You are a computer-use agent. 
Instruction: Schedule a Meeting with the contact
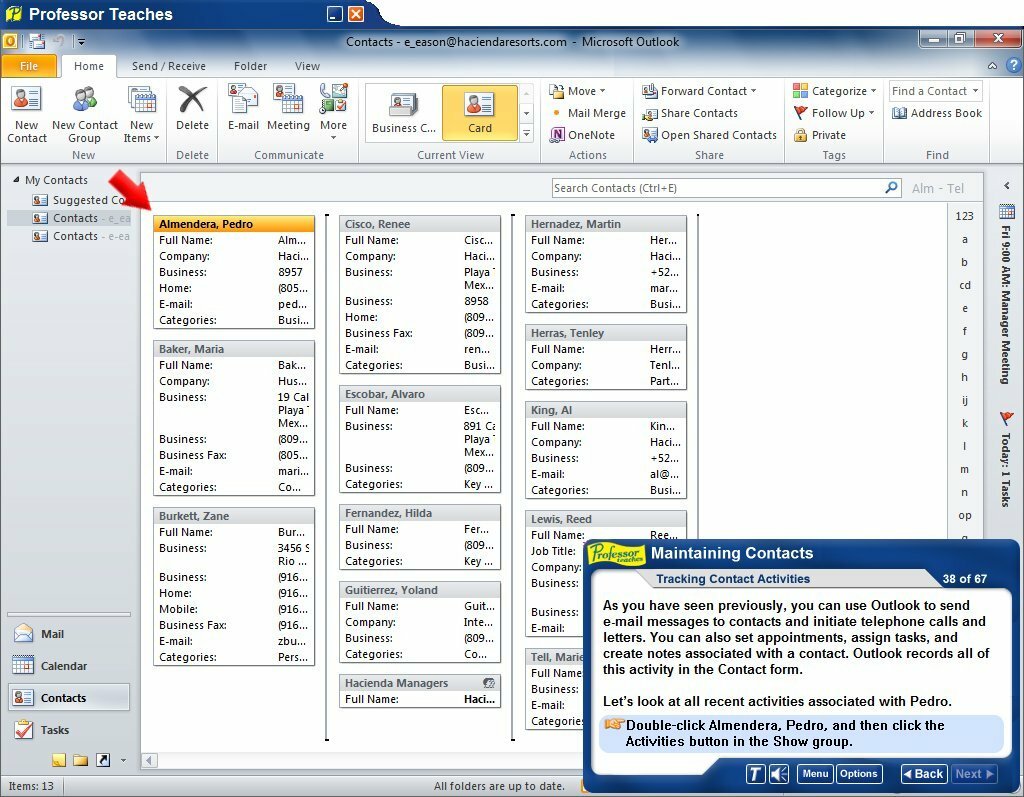288,108
